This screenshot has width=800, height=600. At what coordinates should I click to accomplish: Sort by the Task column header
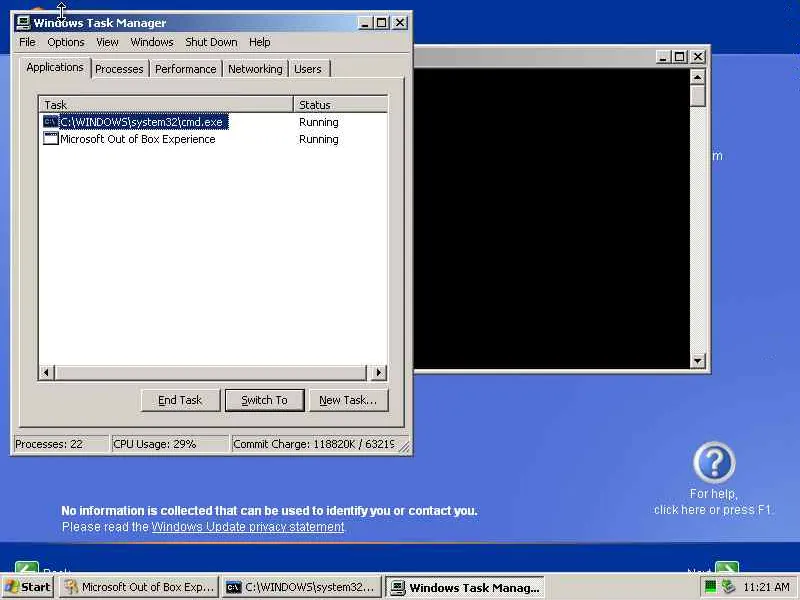click(166, 105)
